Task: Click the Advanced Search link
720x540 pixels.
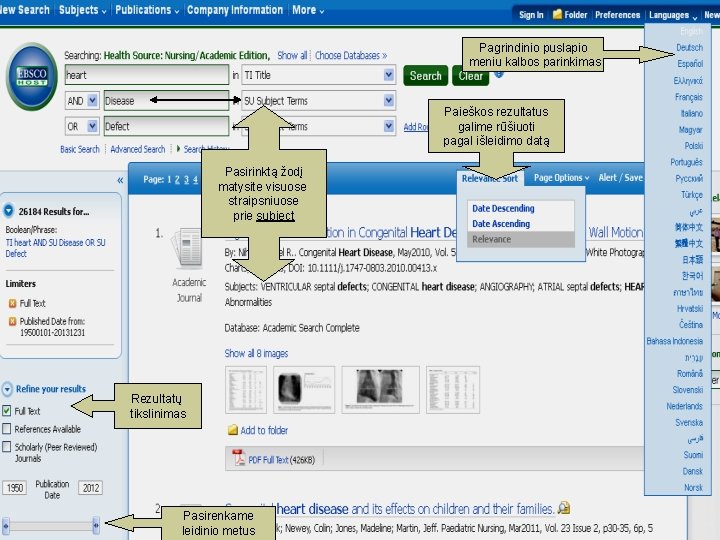Action: (137, 149)
